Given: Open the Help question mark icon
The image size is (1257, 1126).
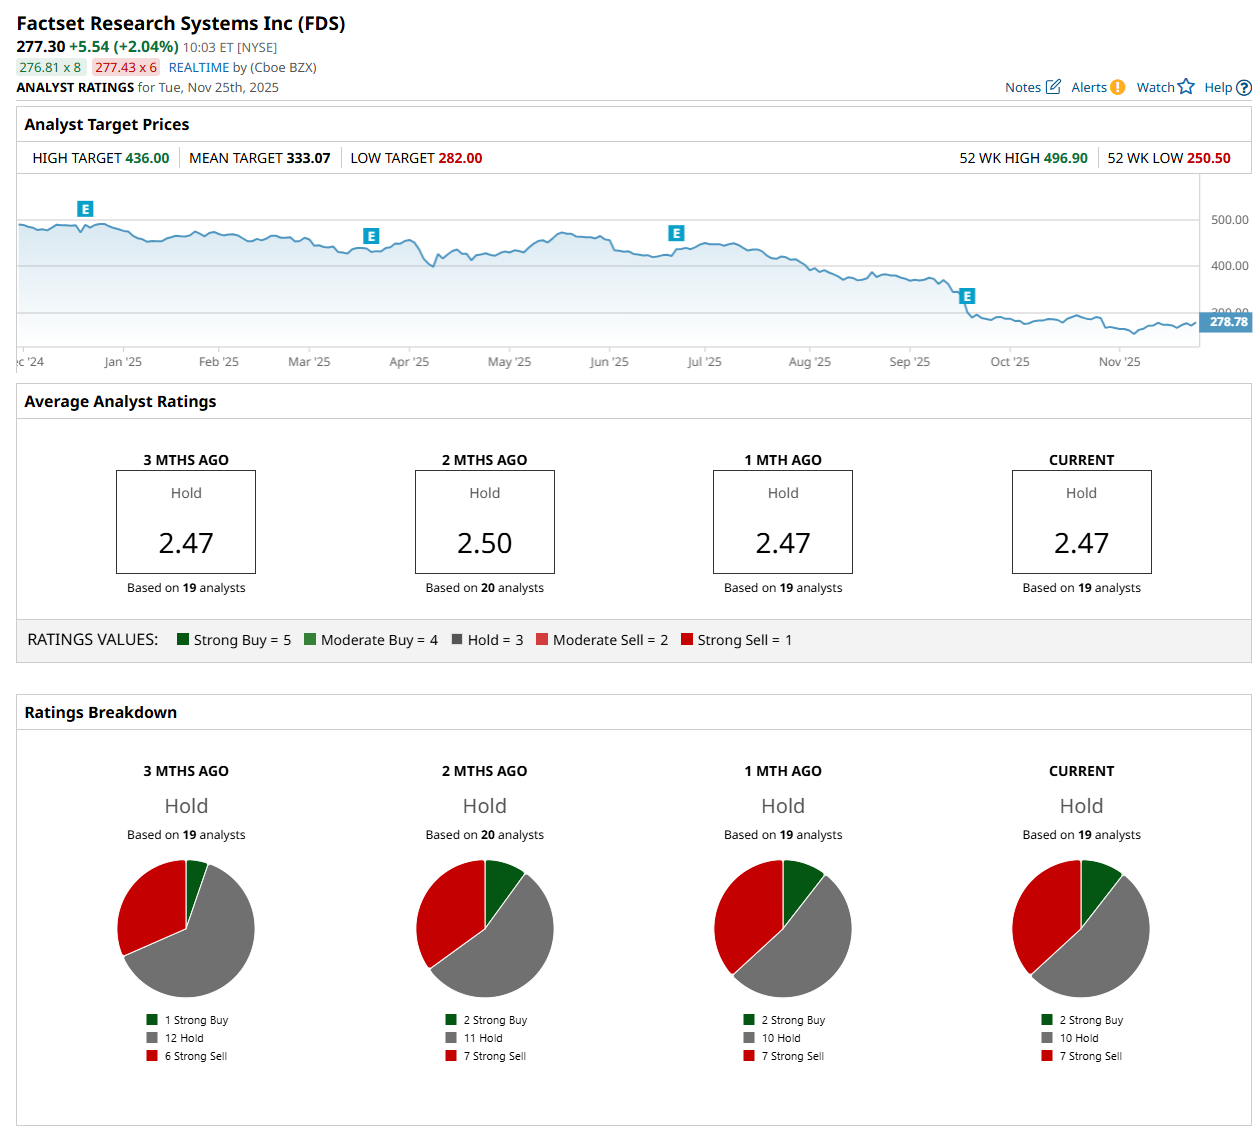Looking at the screenshot, I should click(x=1244, y=88).
